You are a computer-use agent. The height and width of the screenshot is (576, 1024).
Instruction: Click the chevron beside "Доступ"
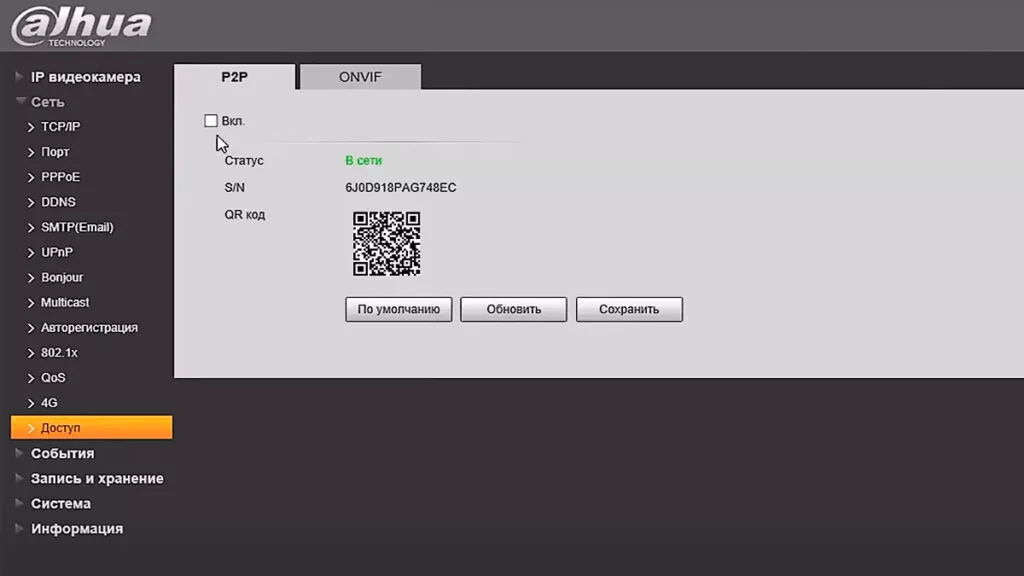coord(31,428)
